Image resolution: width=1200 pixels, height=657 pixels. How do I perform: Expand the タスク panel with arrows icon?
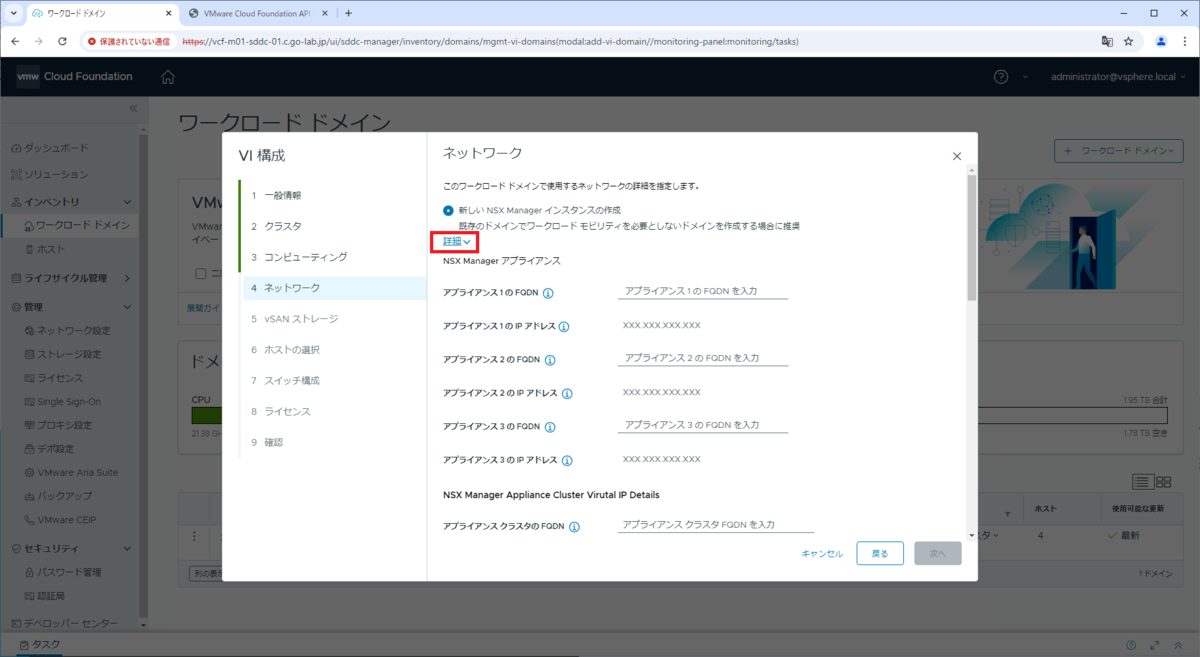pyautogui.click(x=1154, y=645)
